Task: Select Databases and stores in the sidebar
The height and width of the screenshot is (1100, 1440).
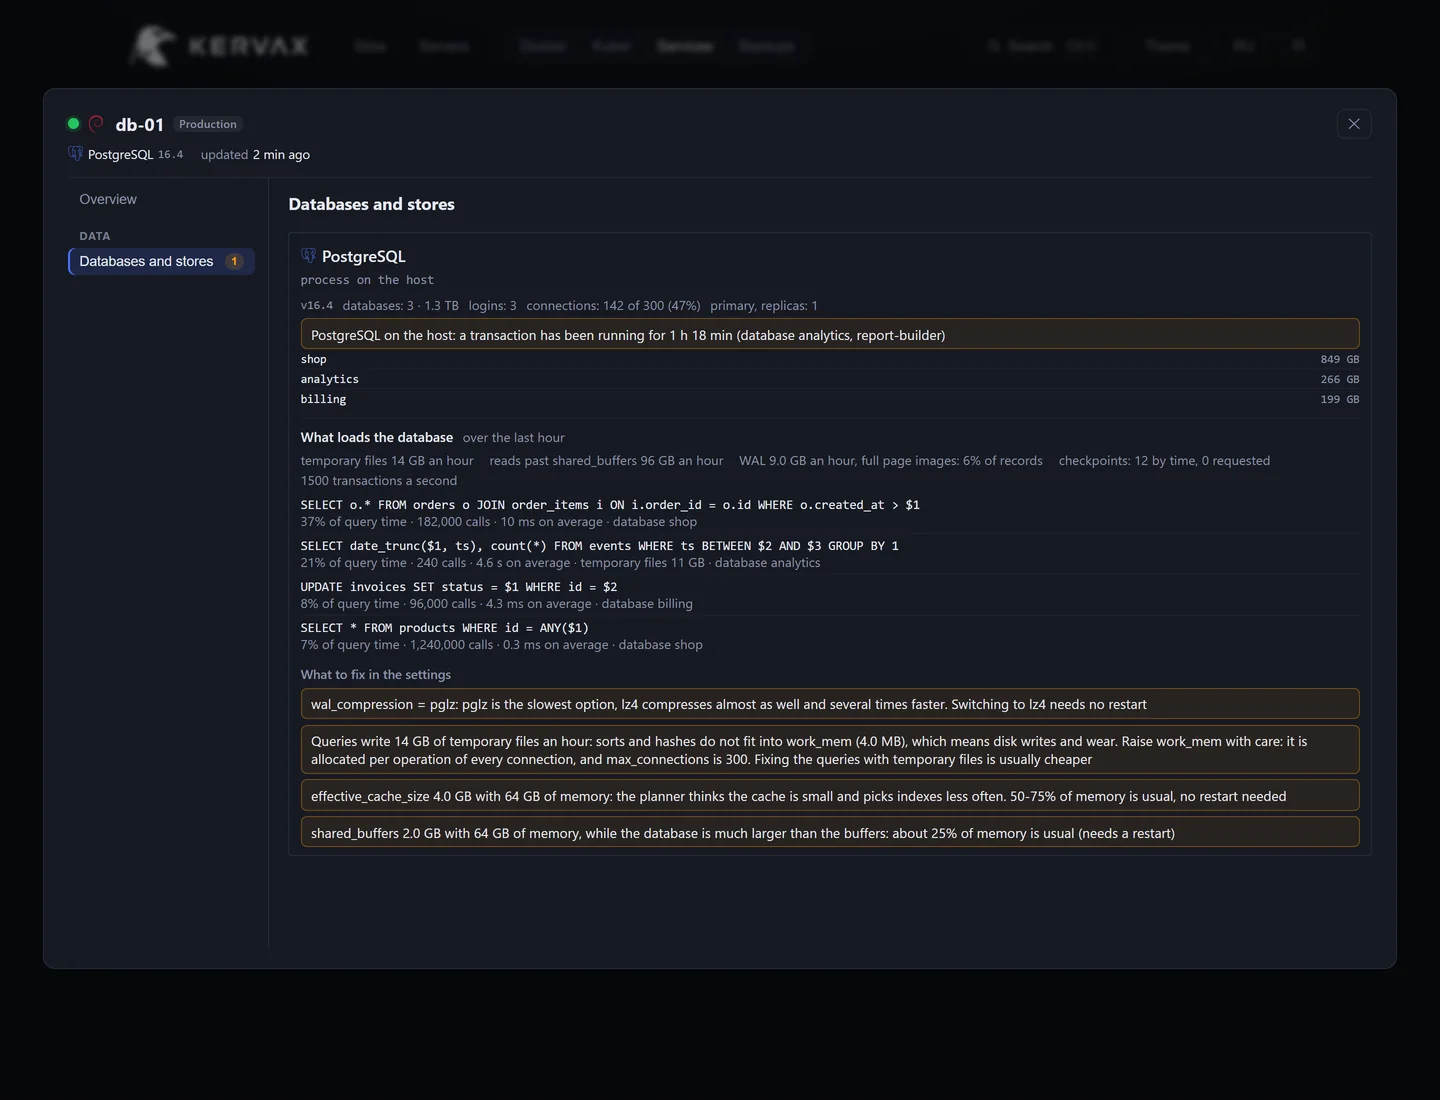Action: (x=161, y=261)
